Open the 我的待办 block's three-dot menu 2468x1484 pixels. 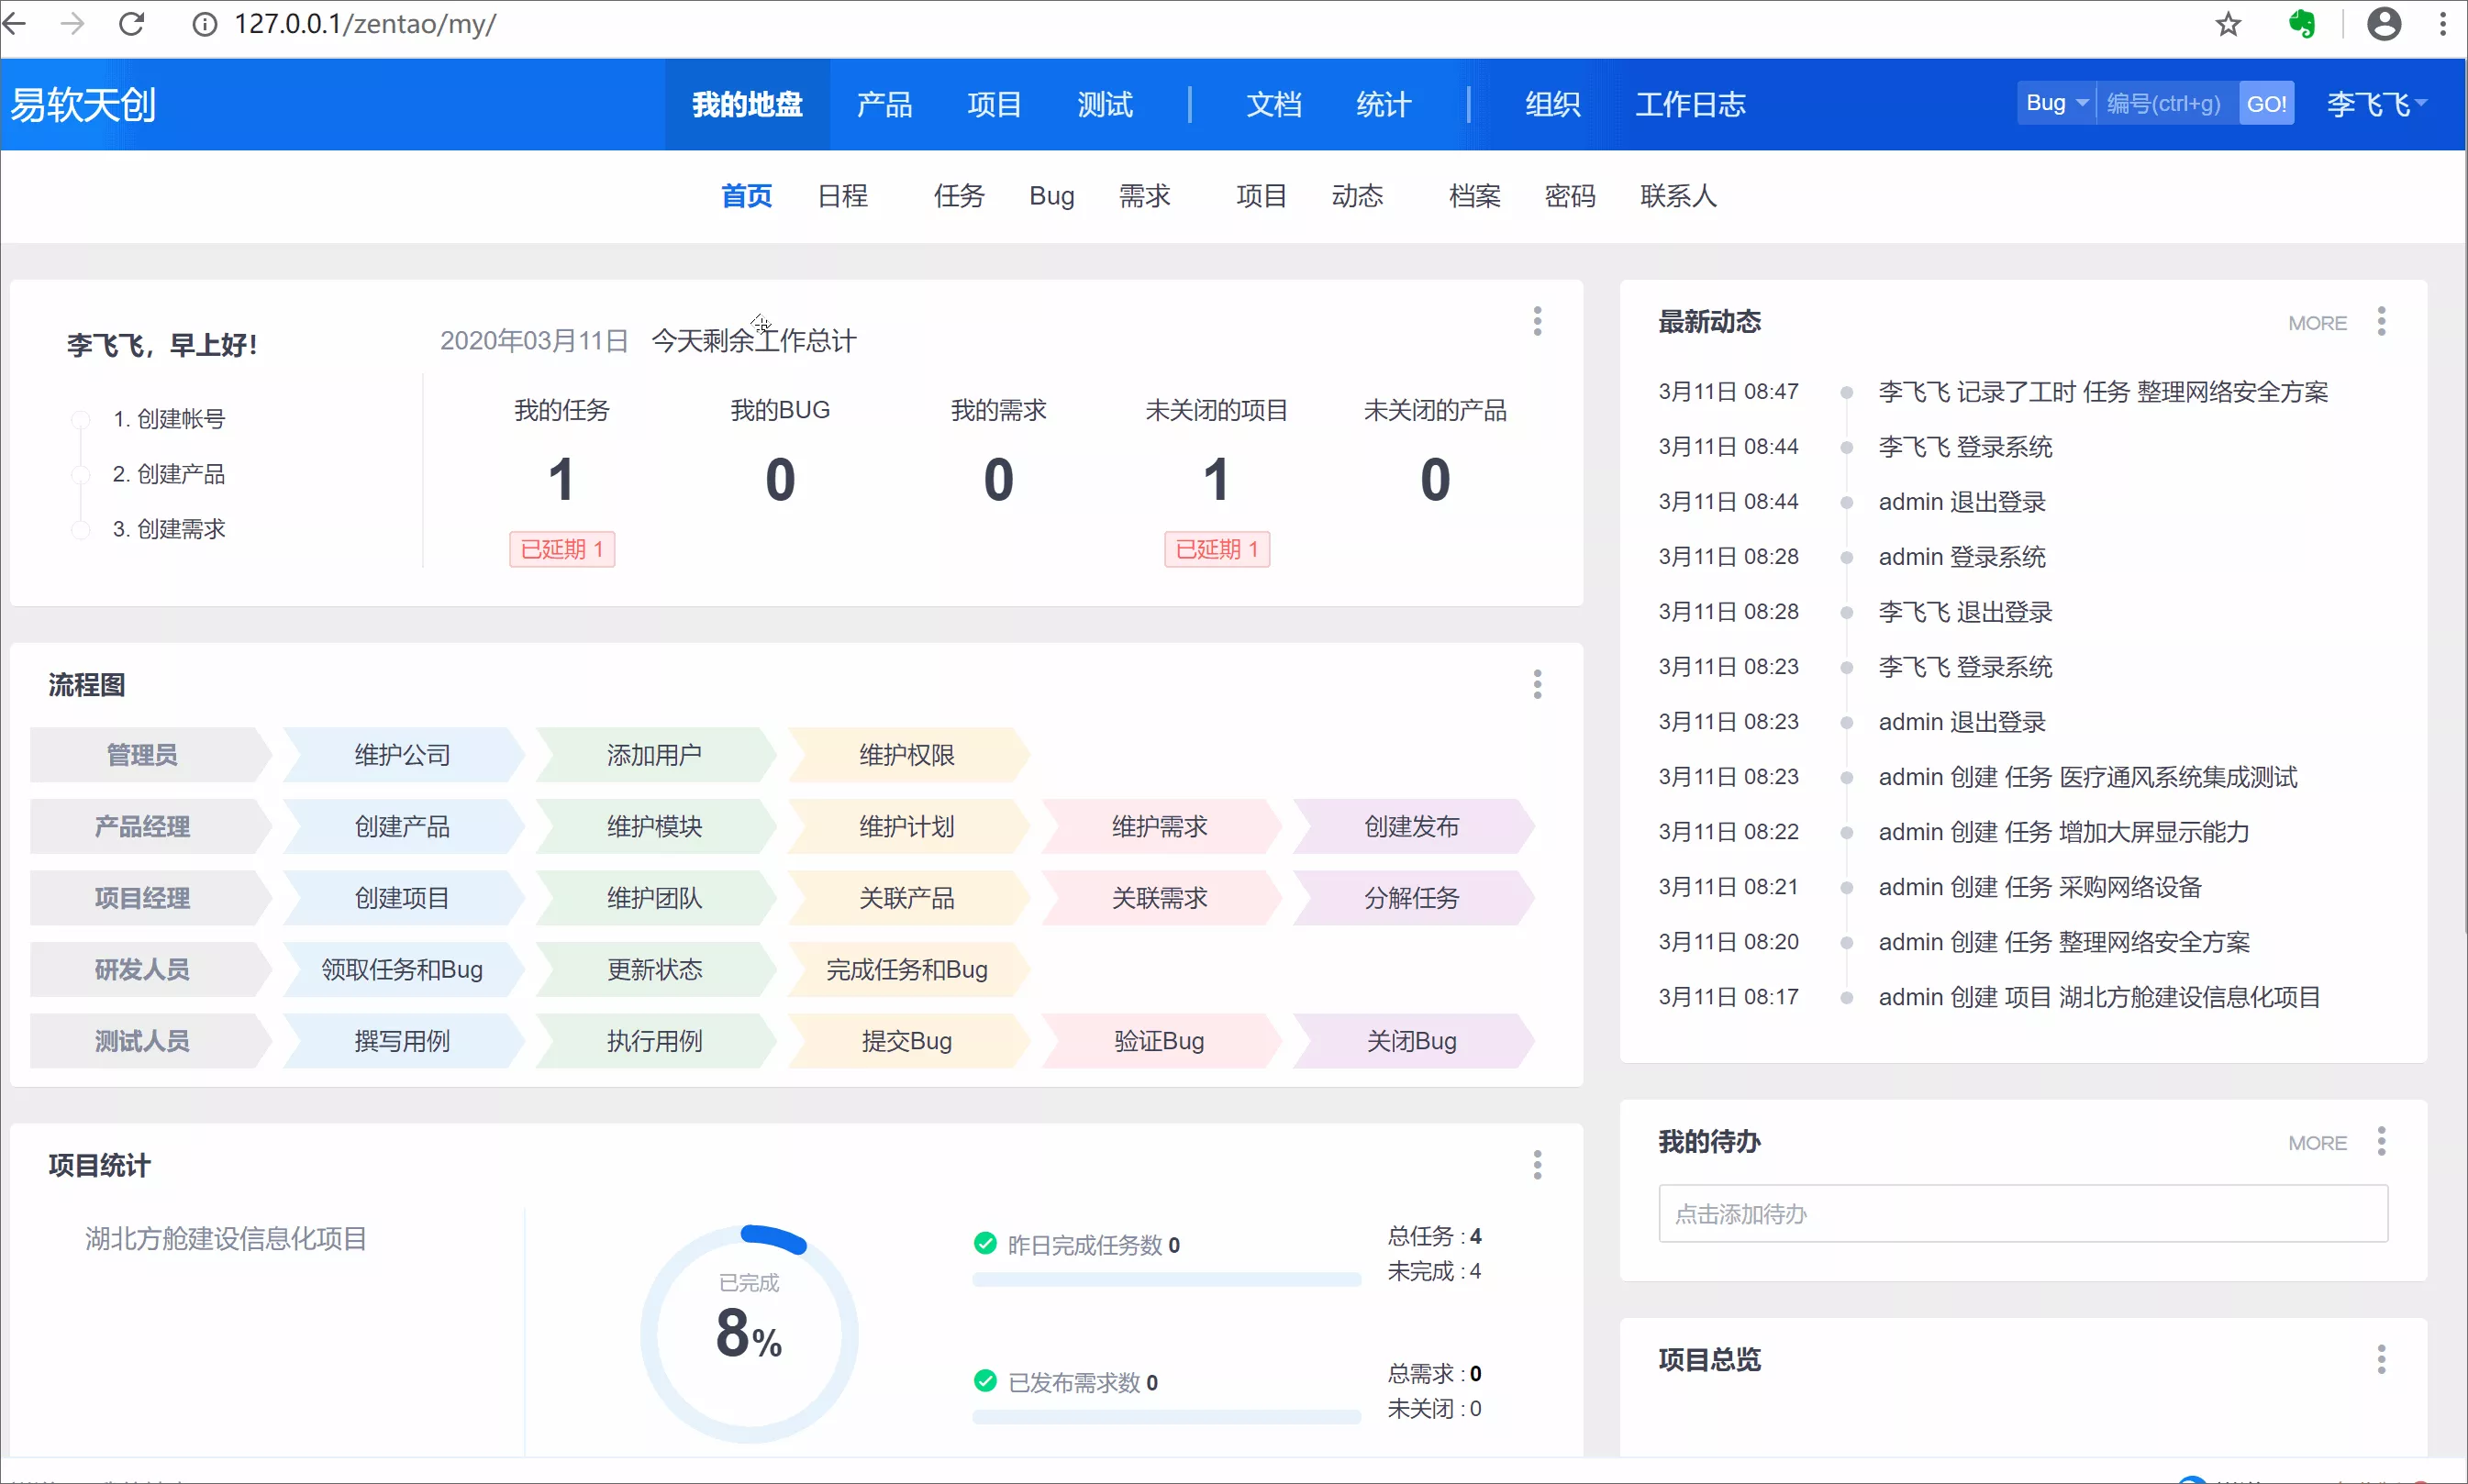tap(2381, 1141)
